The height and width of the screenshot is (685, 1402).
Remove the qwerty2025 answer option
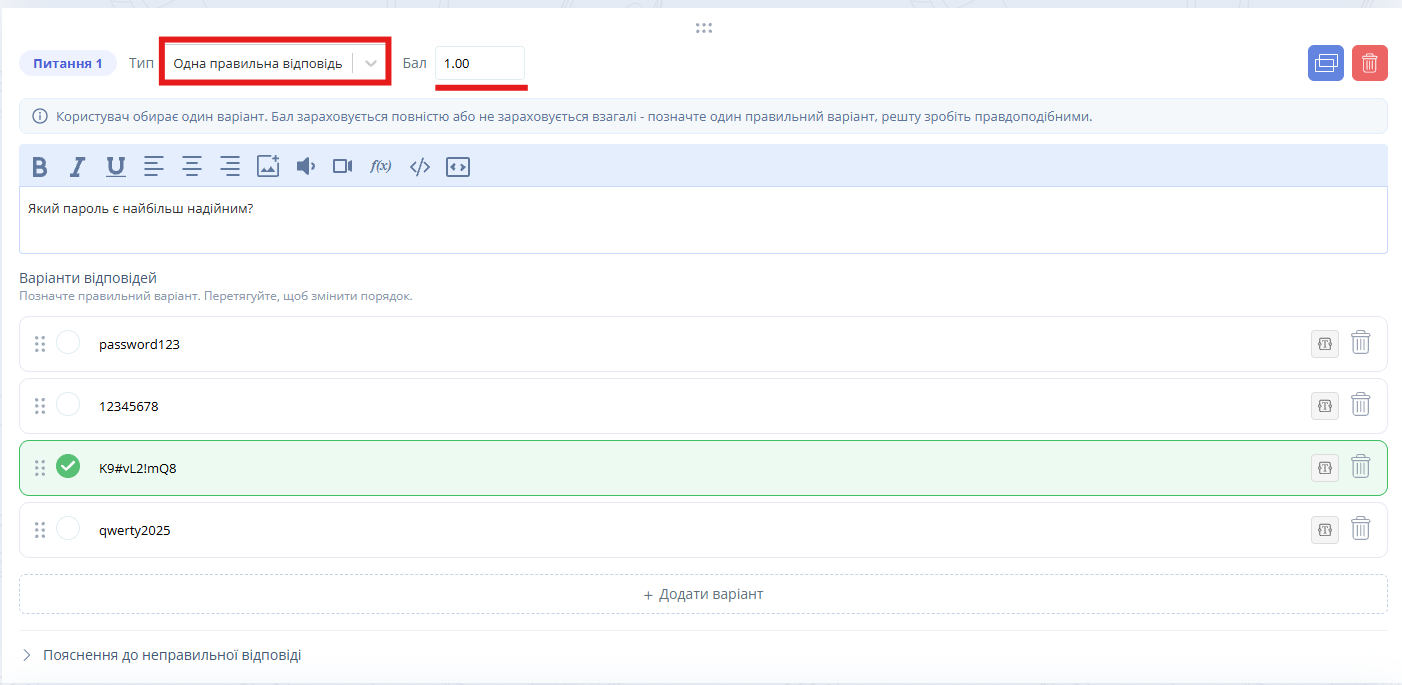tap(1360, 529)
